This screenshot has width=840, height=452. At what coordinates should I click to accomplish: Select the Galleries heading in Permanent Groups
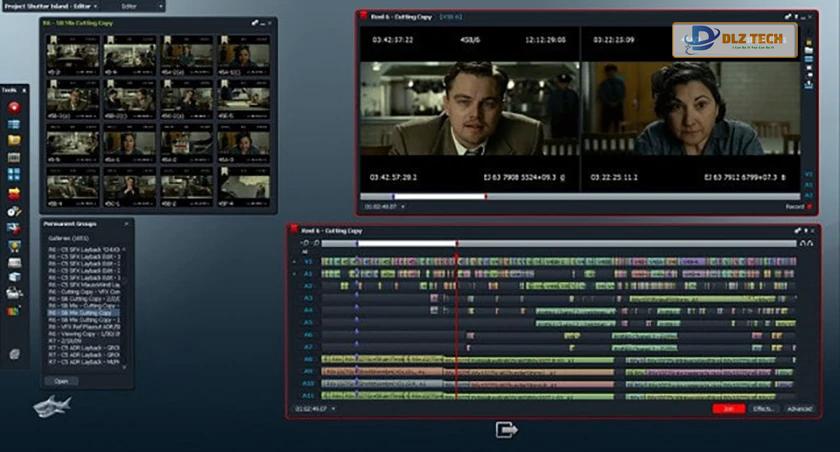pos(68,238)
